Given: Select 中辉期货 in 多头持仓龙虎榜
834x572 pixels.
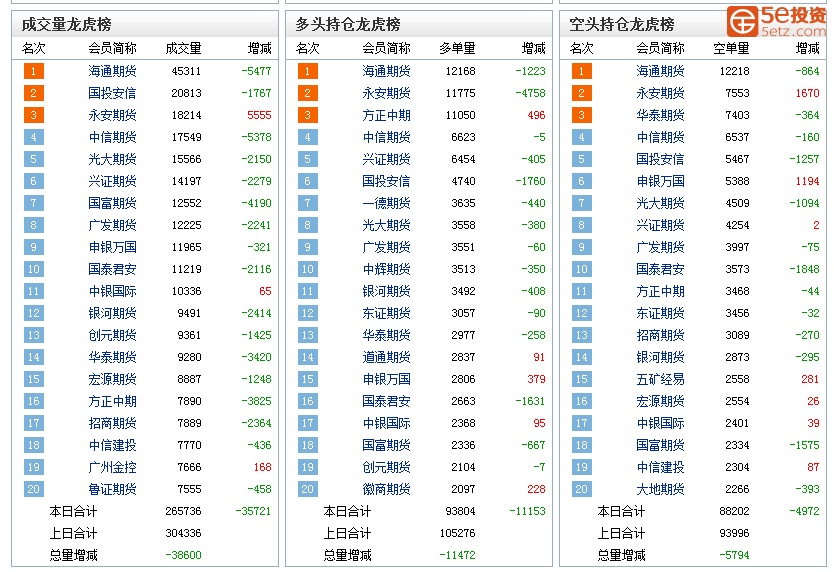Looking at the screenshot, I should coord(386,269).
